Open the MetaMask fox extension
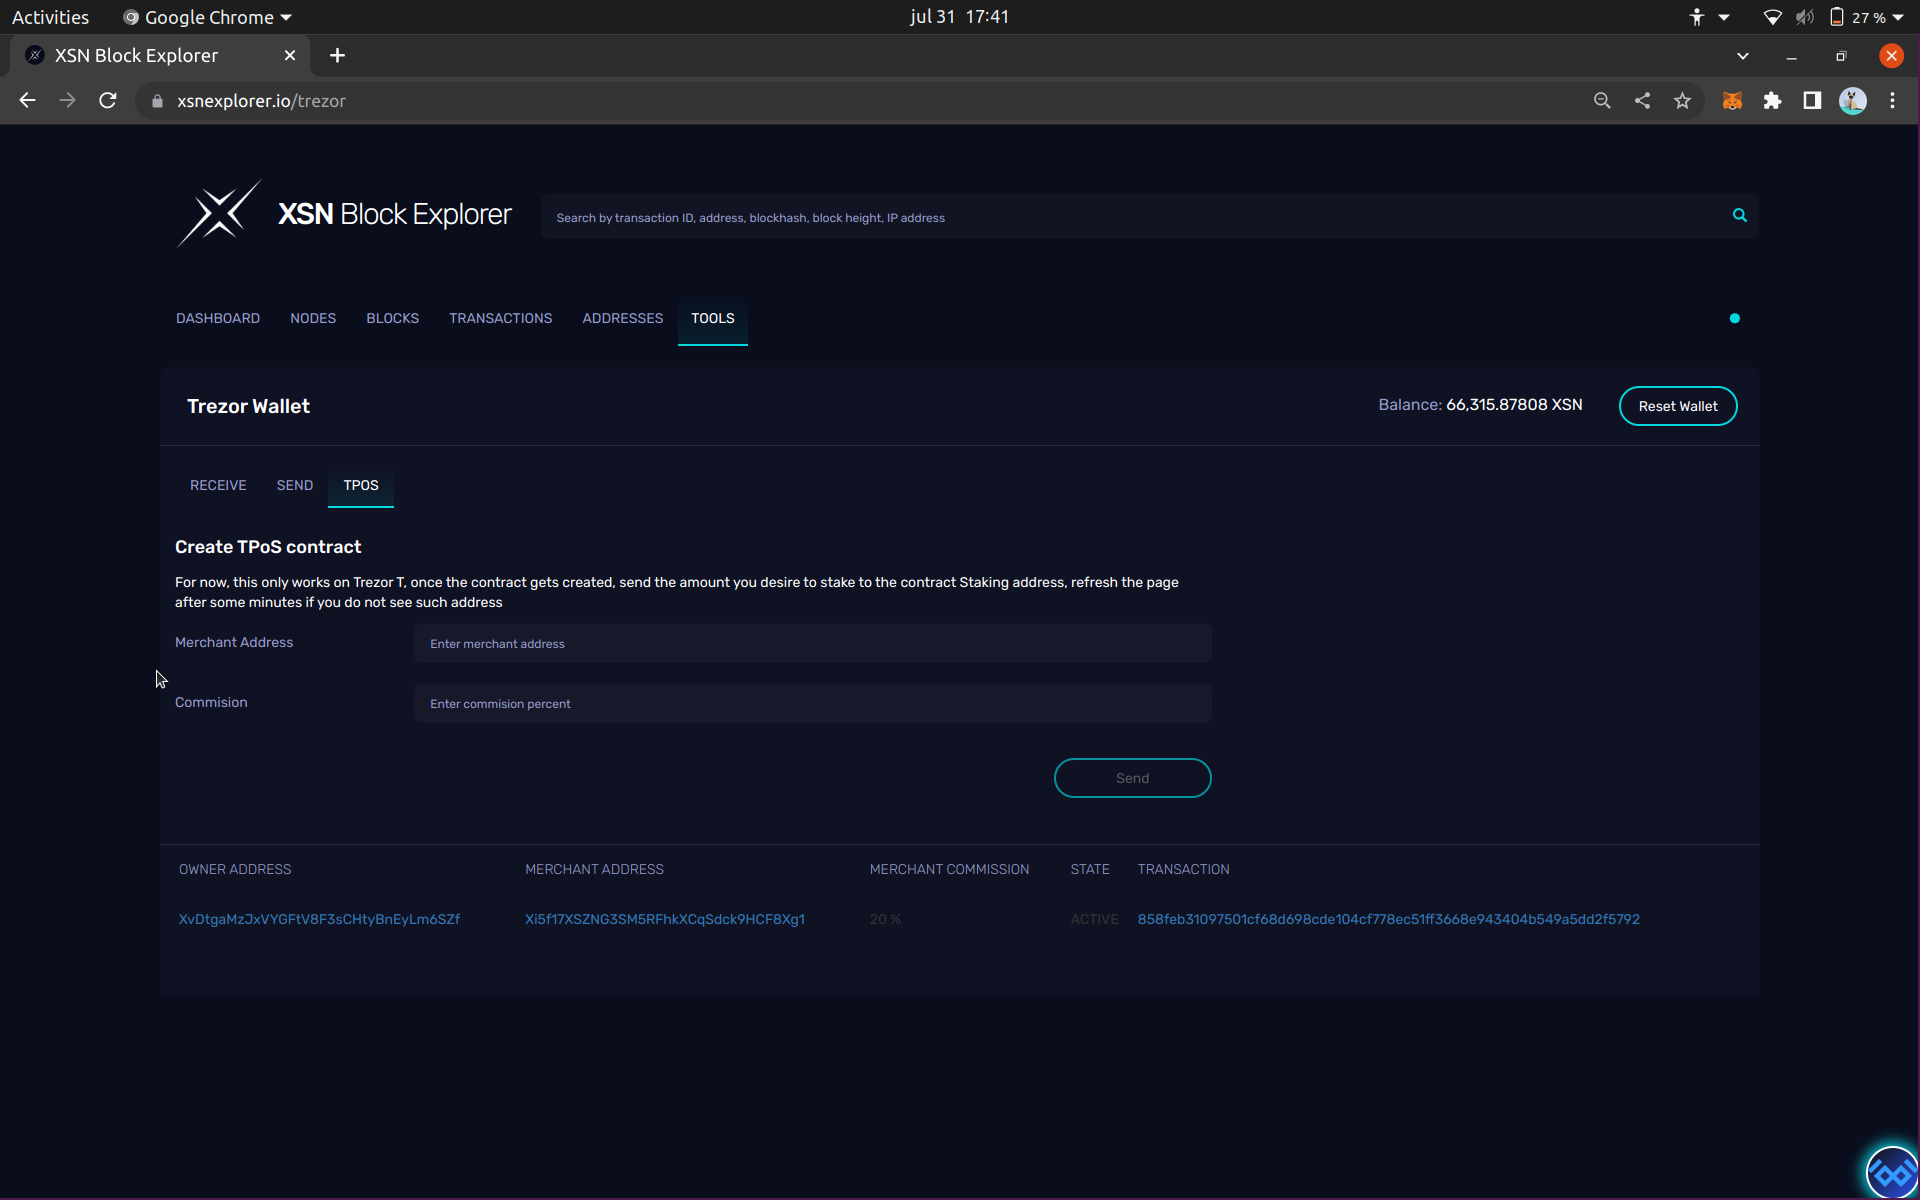 tap(1732, 101)
